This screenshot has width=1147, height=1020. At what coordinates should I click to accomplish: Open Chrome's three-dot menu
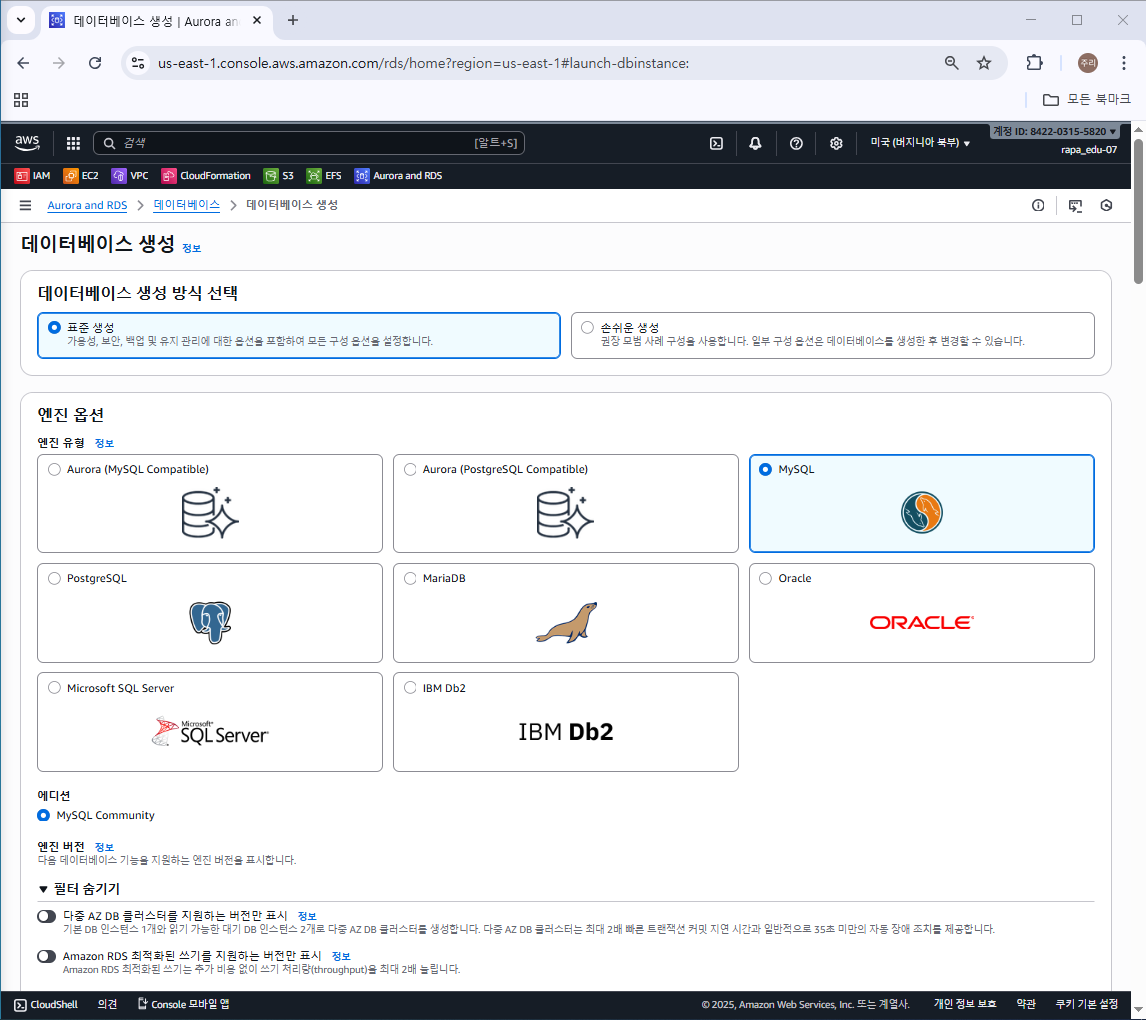pos(1124,63)
